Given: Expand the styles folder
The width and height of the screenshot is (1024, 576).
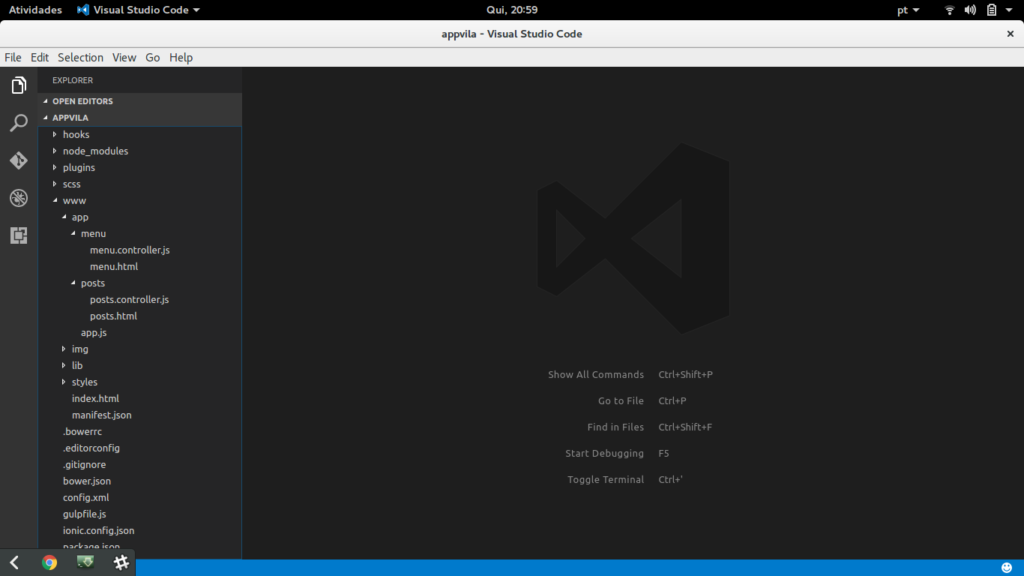Looking at the screenshot, I should click(x=84, y=382).
